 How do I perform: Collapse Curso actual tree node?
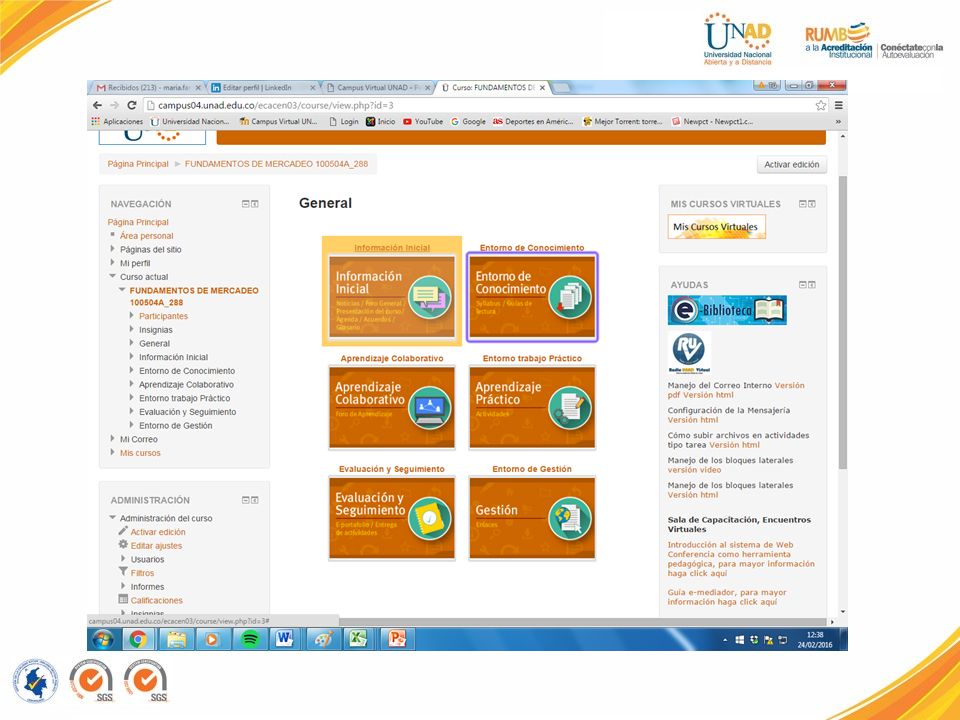[x=113, y=276]
